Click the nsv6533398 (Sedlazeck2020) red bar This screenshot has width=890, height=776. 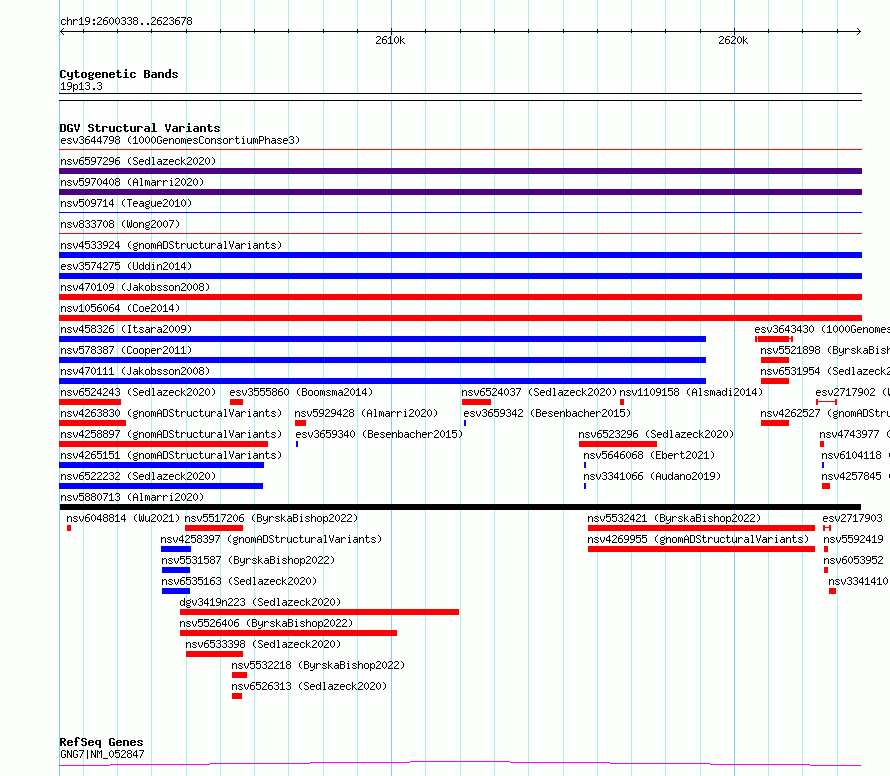tap(215, 654)
